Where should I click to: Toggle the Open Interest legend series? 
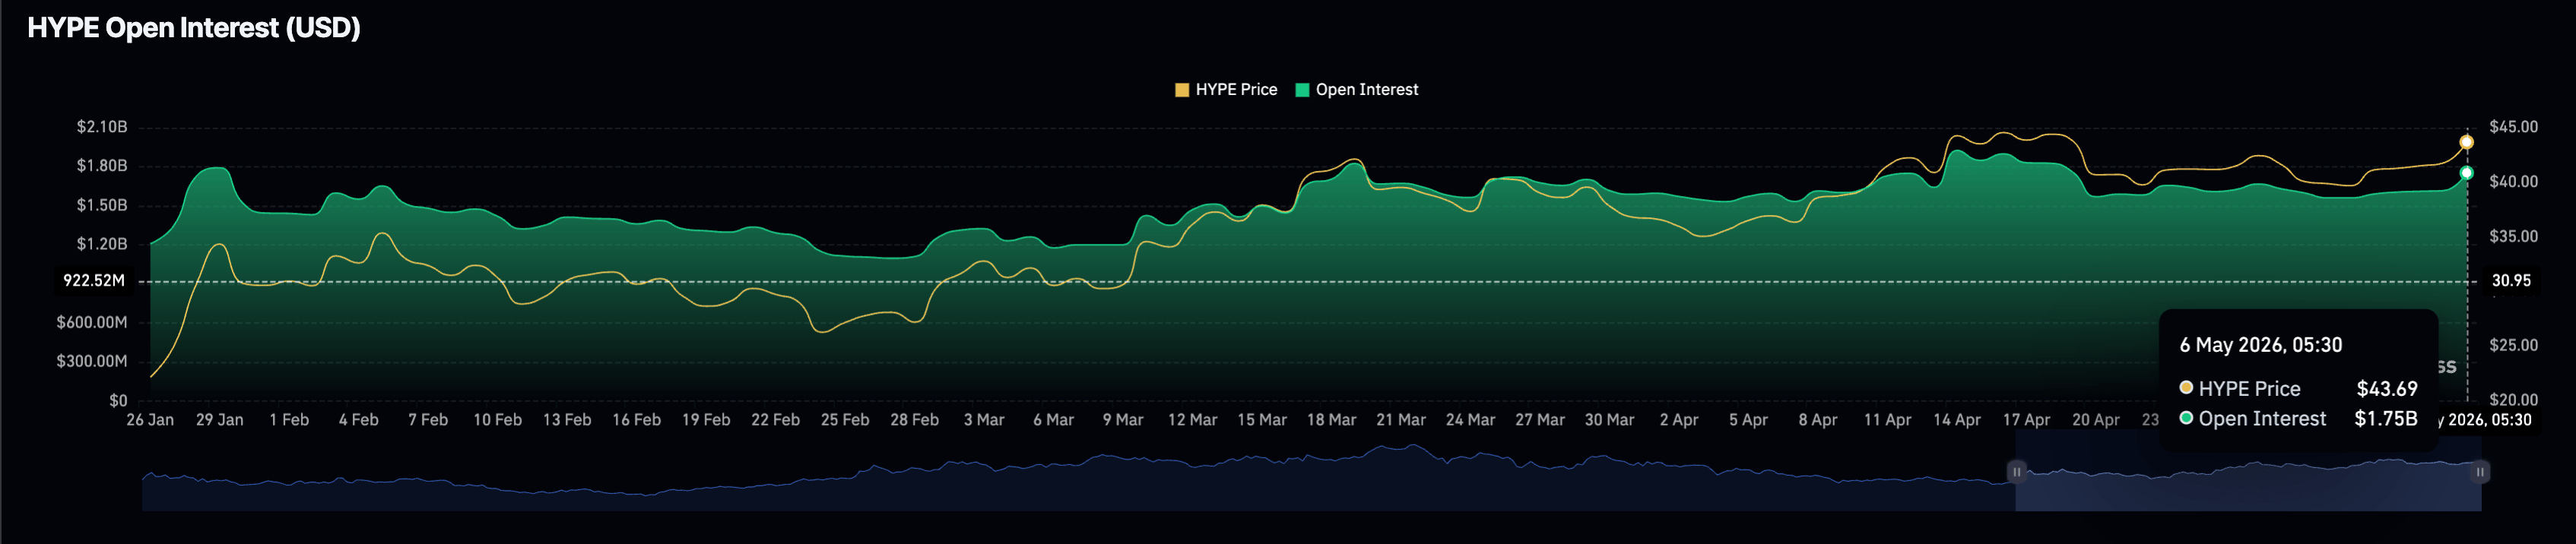click(x=1357, y=90)
